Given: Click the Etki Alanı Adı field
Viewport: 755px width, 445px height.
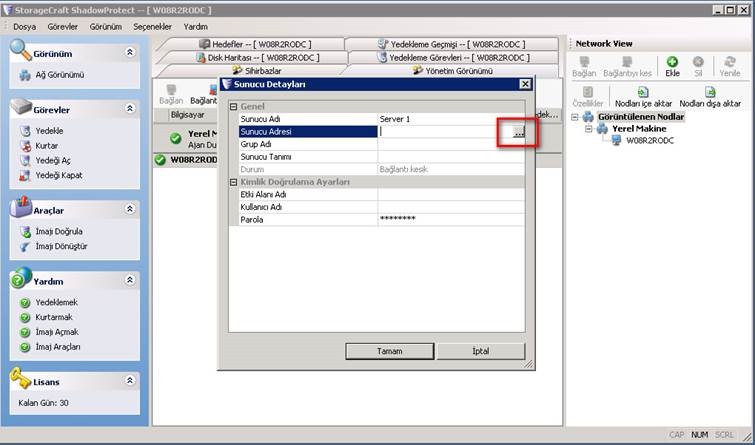Looking at the screenshot, I should coord(451,195).
